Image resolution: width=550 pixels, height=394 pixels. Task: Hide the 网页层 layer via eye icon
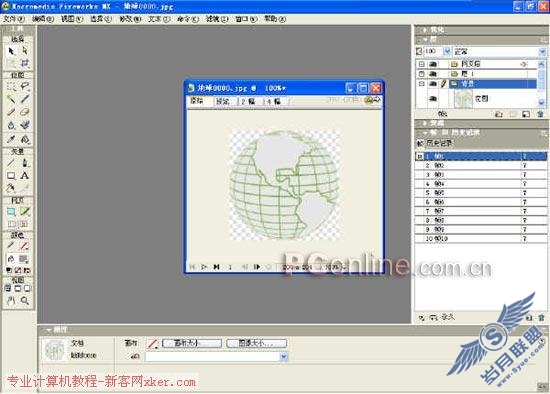coord(433,64)
